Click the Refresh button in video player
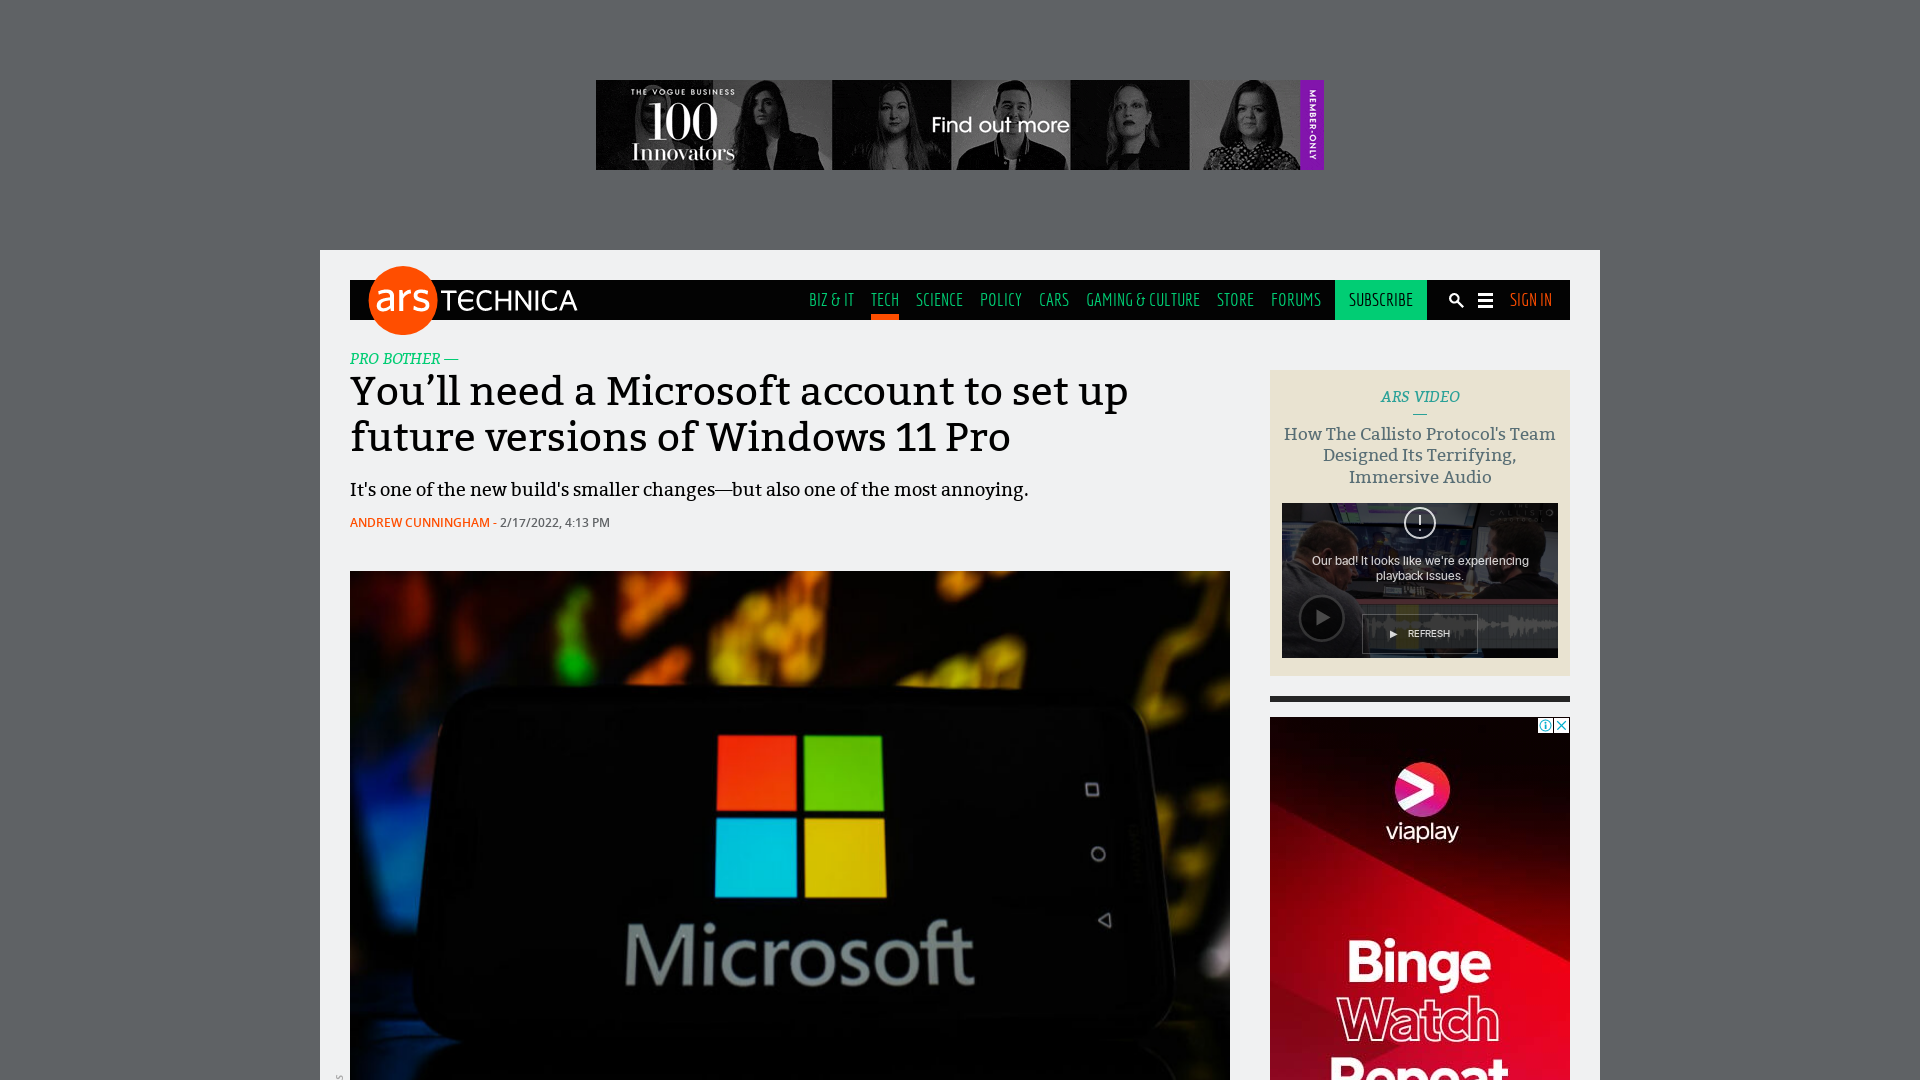This screenshot has height=1080, width=1920. click(1419, 633)
